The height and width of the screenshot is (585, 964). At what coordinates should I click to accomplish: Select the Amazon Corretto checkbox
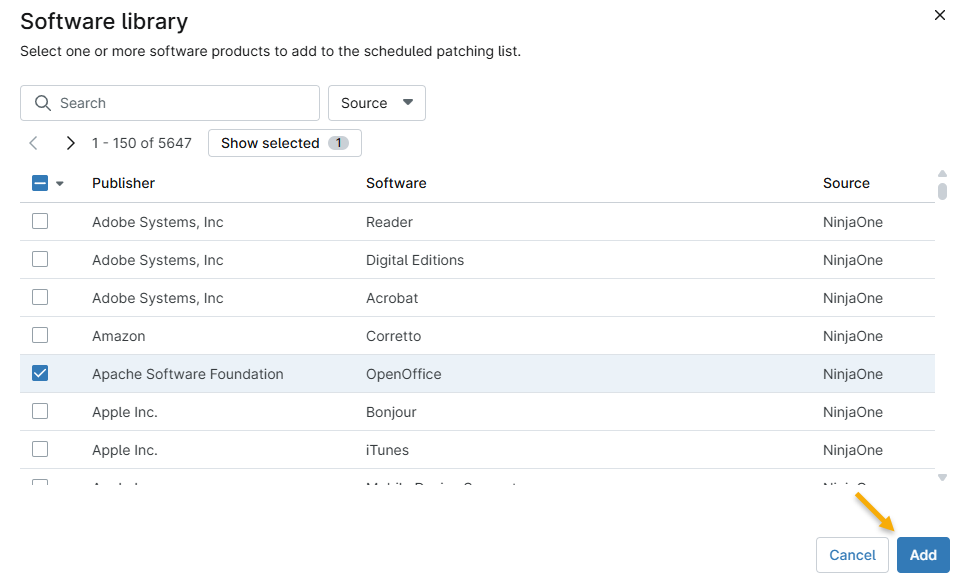(40, 335)
